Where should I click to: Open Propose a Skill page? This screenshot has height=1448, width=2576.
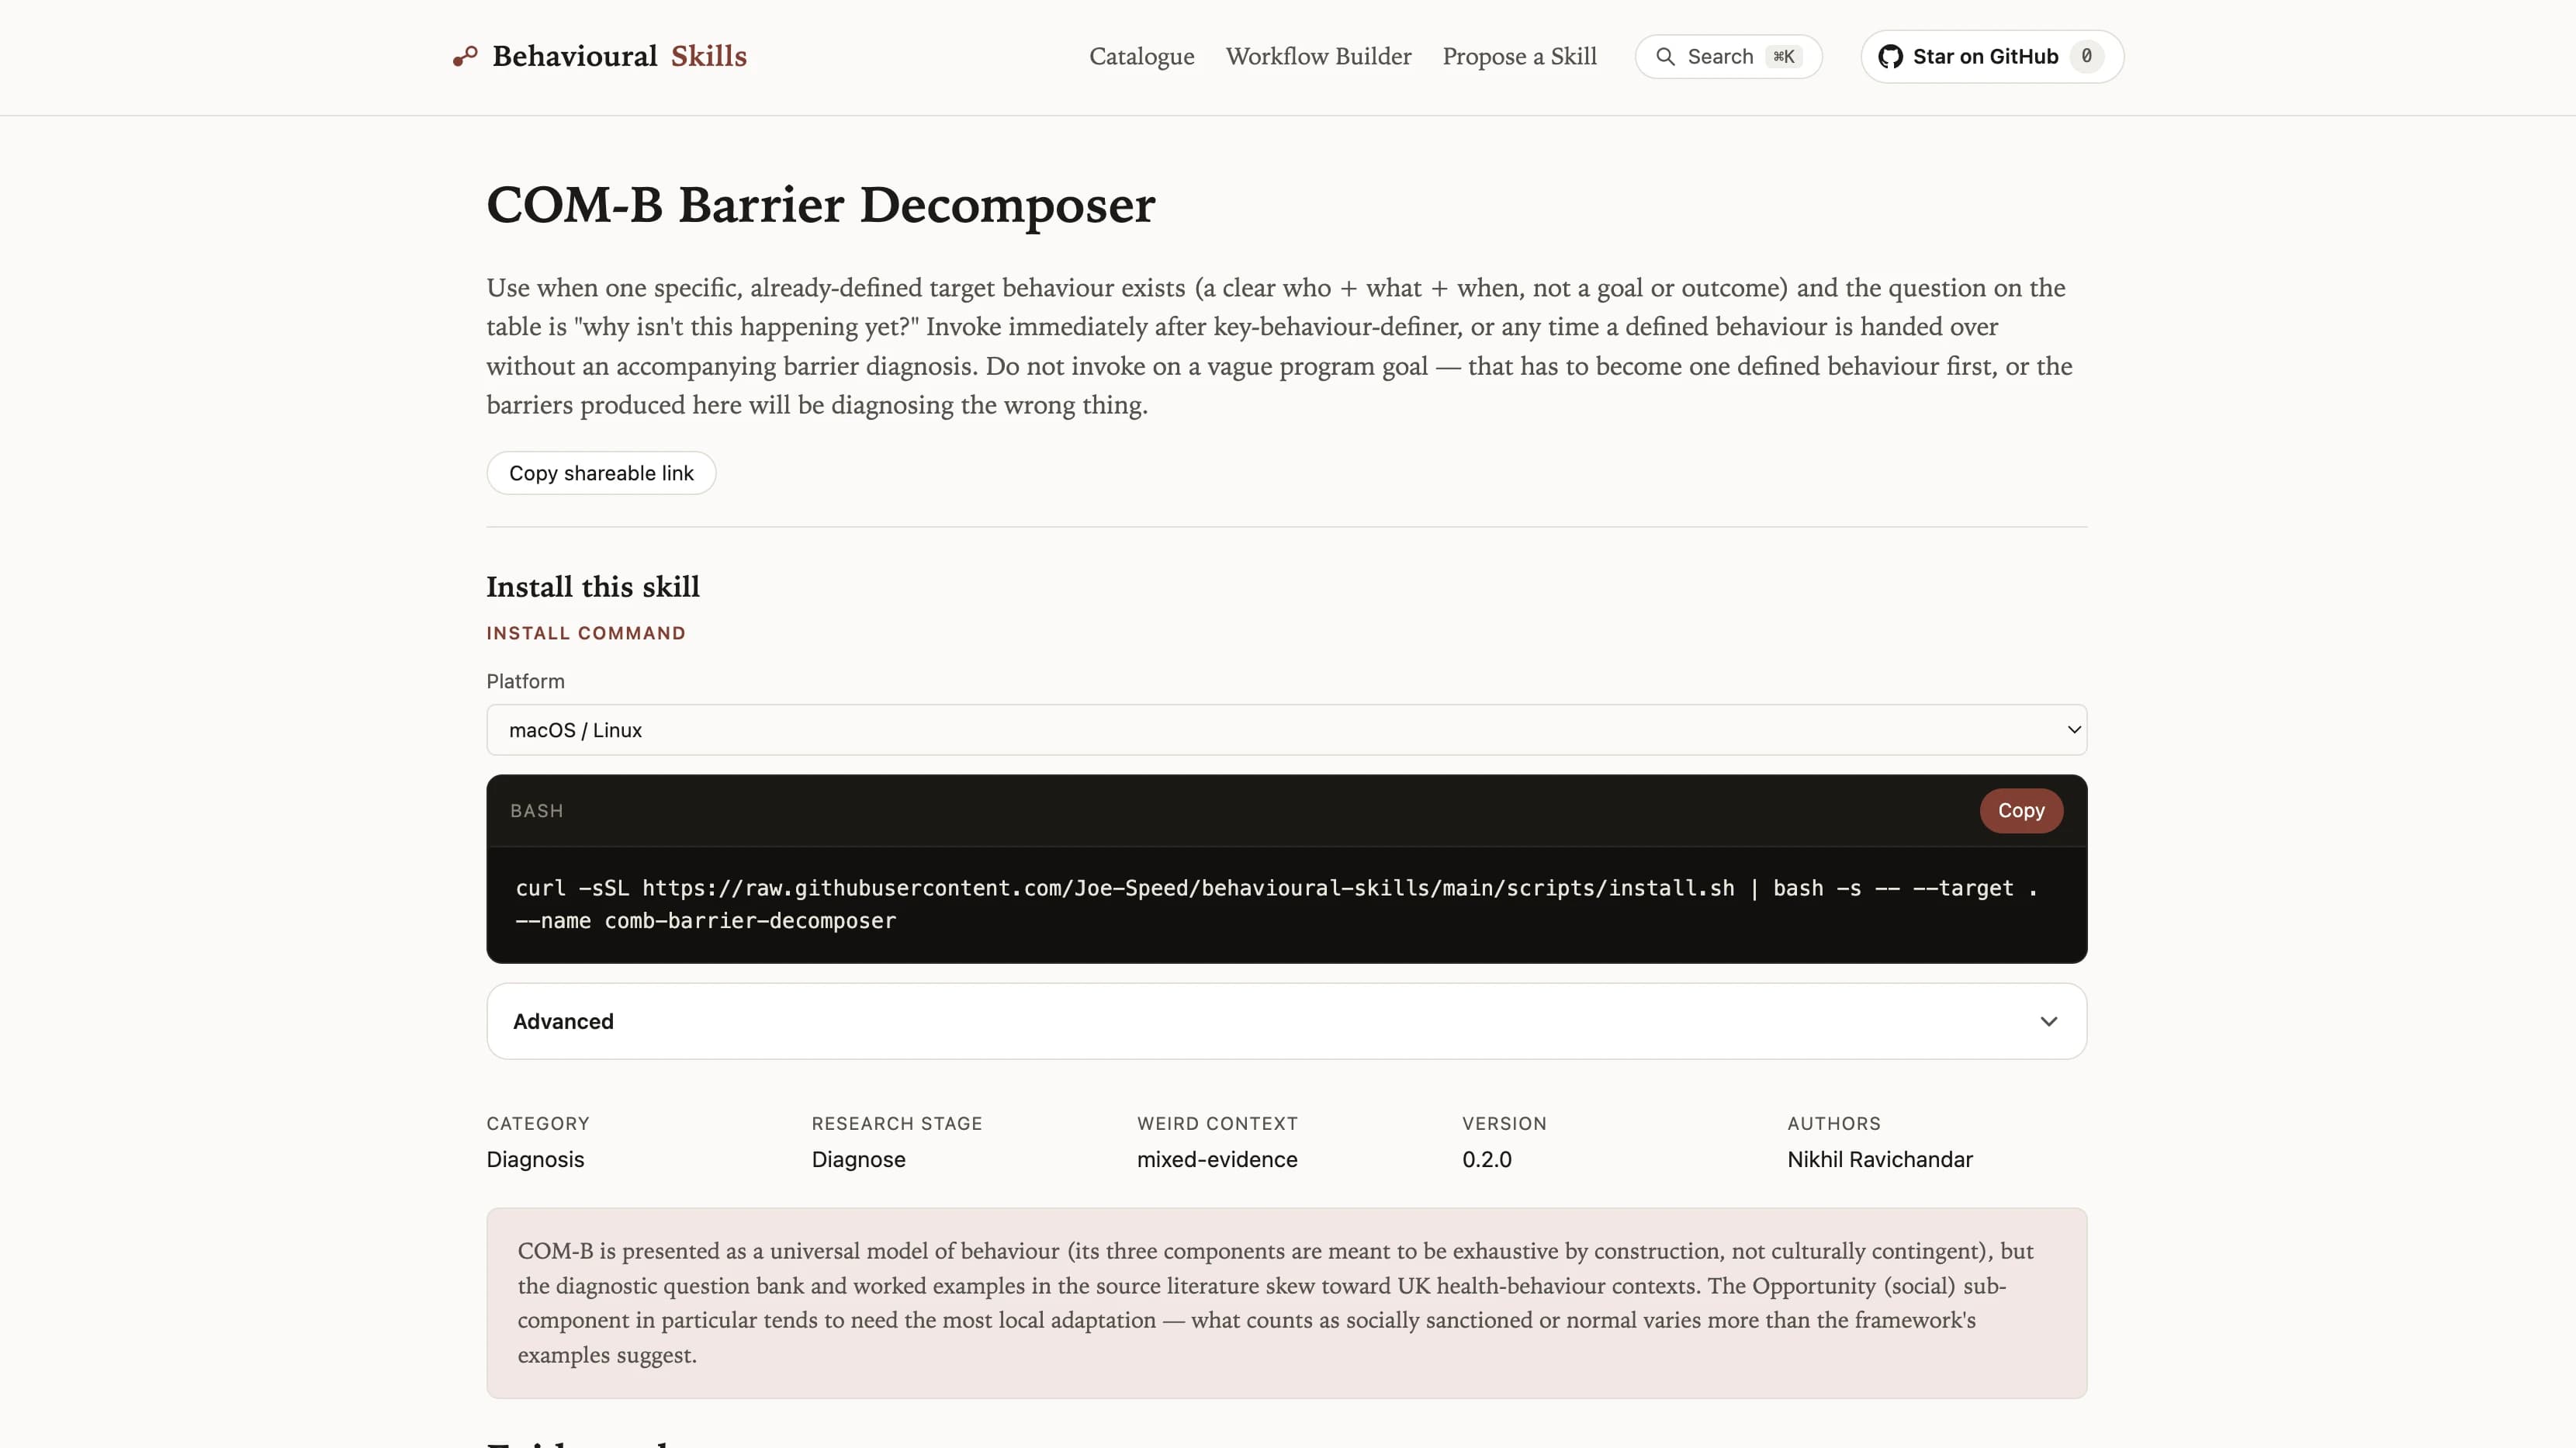(1519, 57)
